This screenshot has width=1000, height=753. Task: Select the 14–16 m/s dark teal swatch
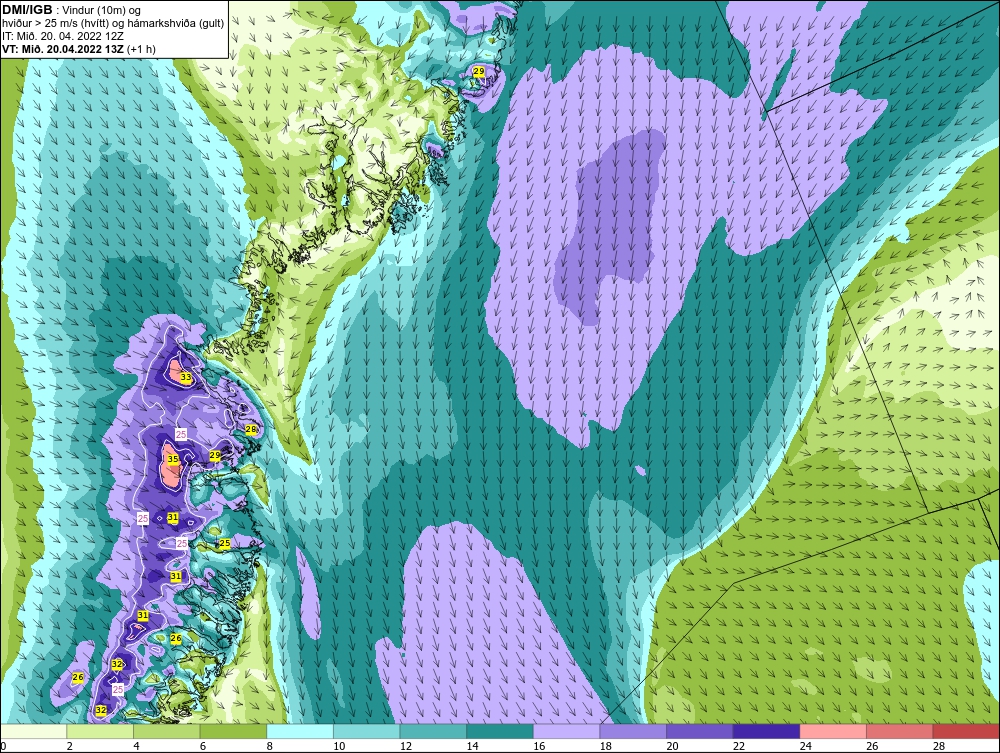coord(499,731)
